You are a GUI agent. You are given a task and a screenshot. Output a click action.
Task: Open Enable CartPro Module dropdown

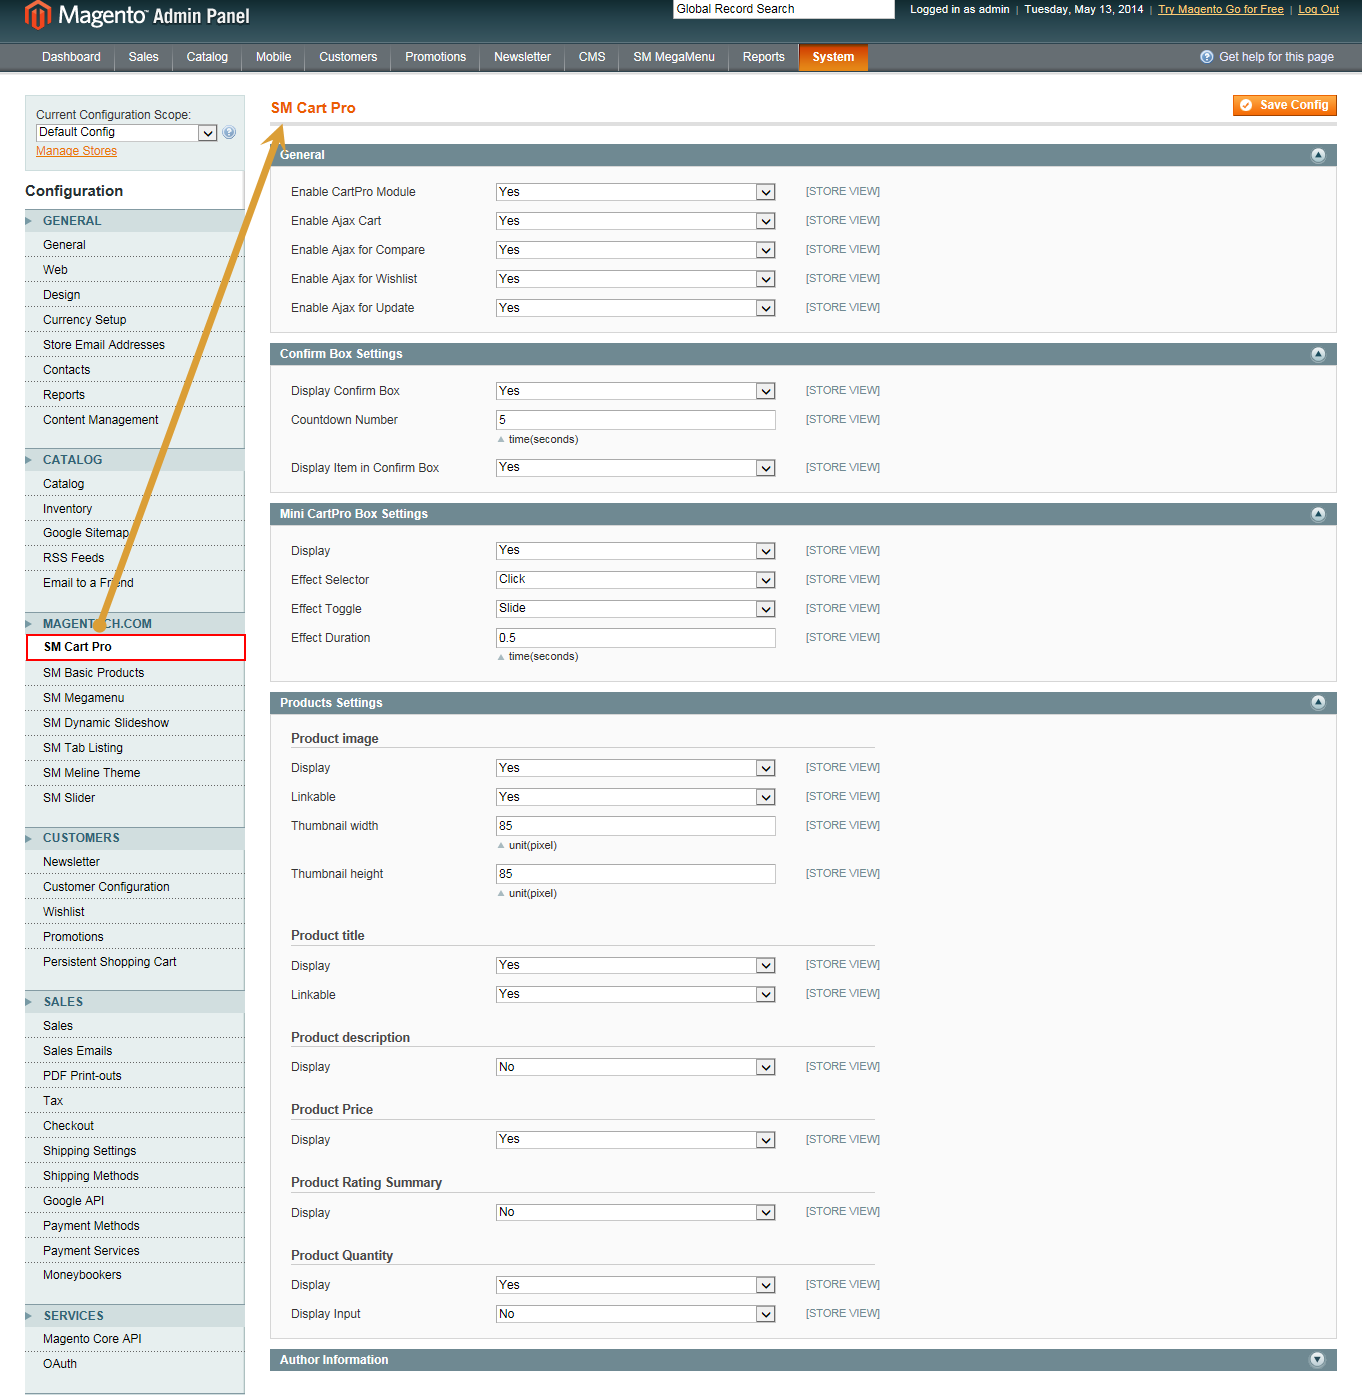tap(636, 192)
